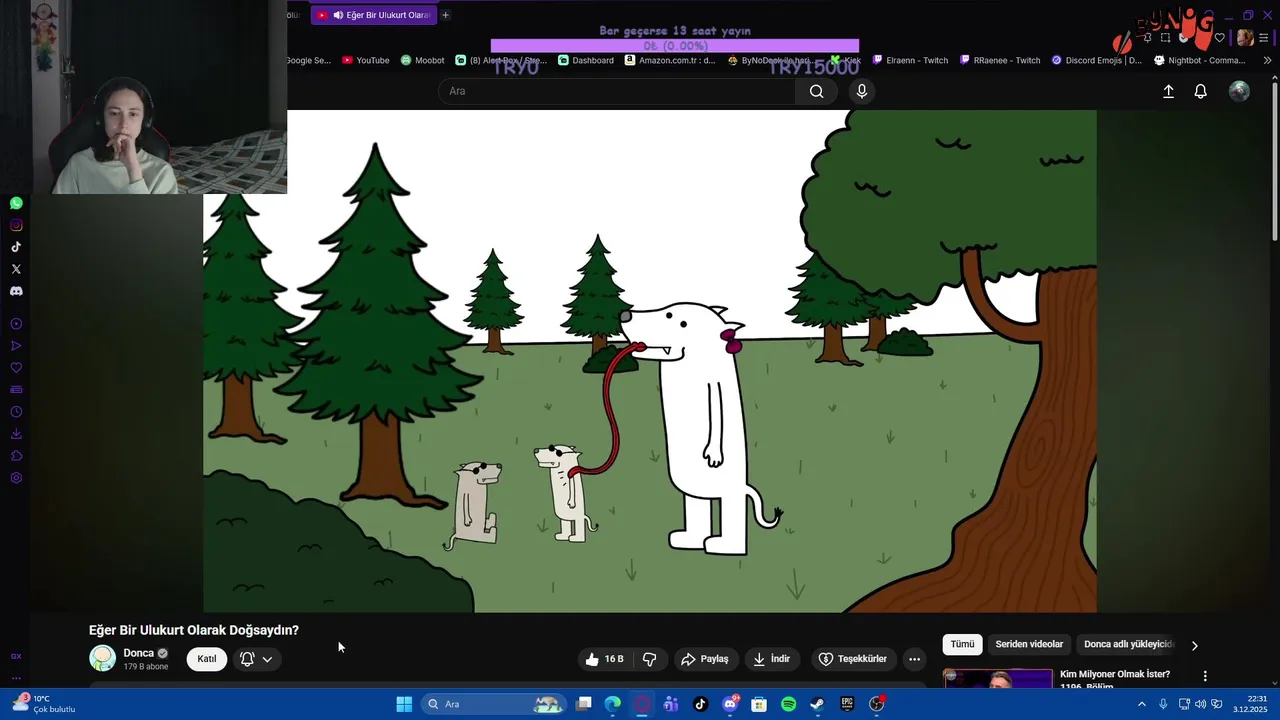Open YouTube notifications bell
This screenshot has width=1280, height=720.
click(1201, 91)
